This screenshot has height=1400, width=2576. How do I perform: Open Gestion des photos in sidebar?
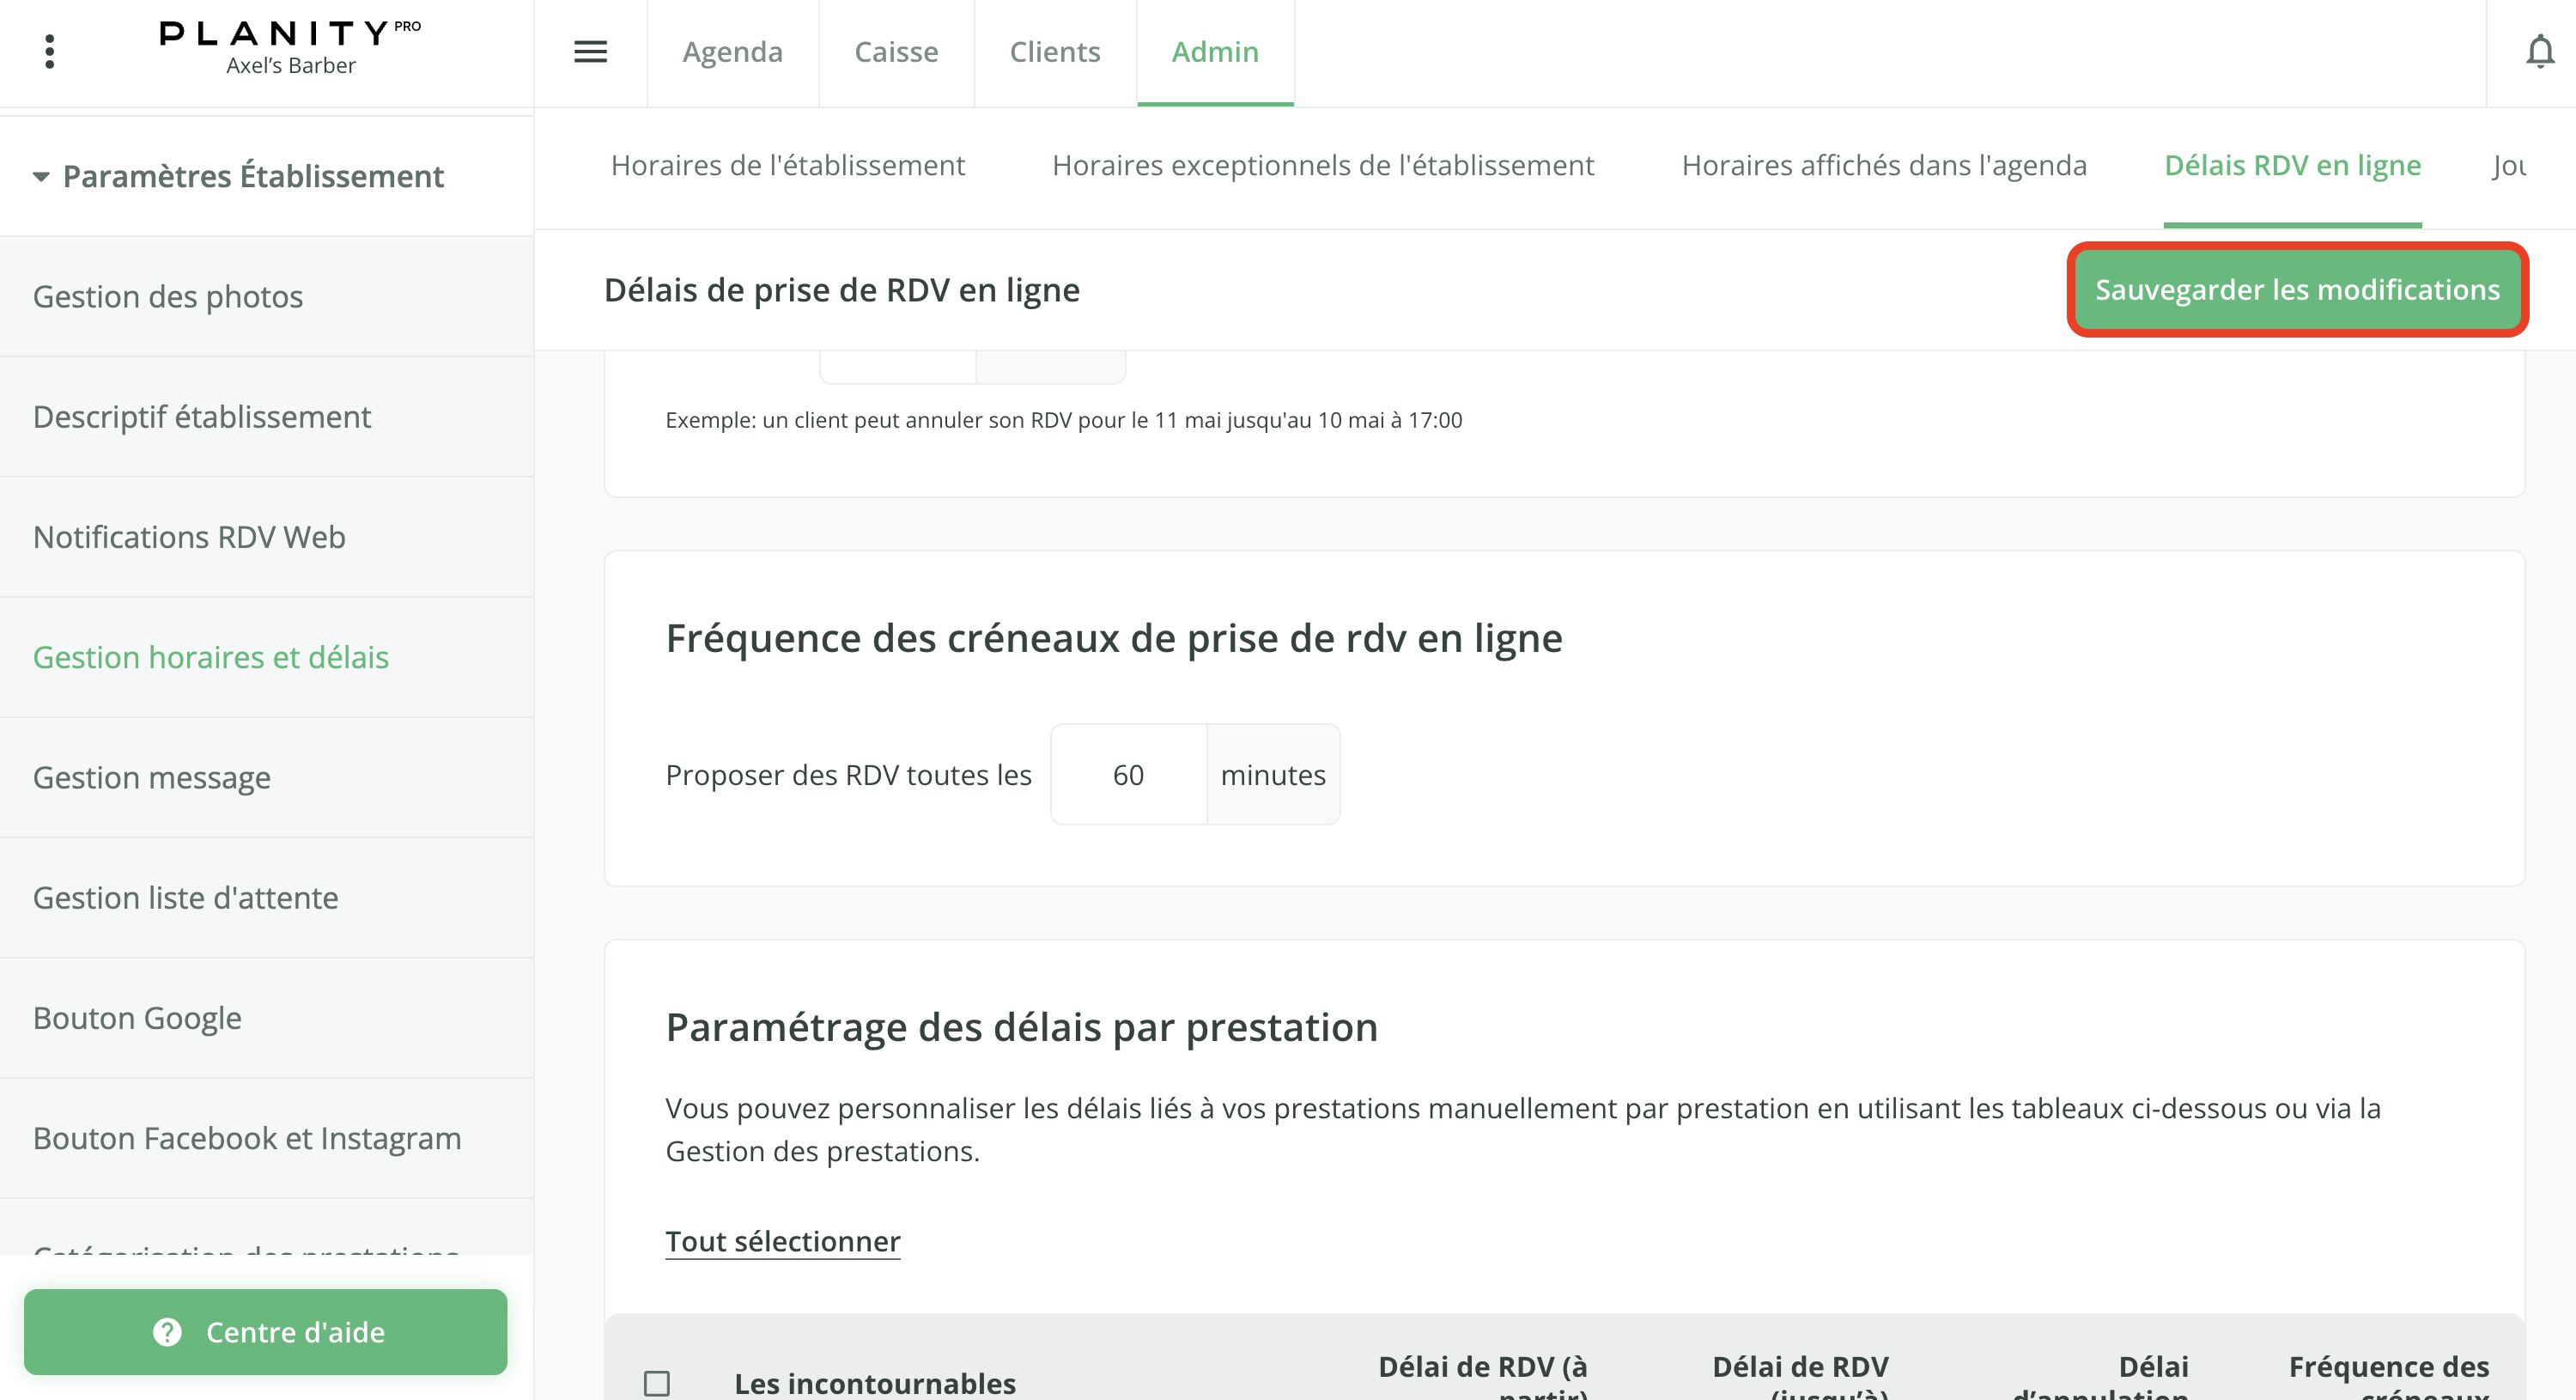point(168,297)
